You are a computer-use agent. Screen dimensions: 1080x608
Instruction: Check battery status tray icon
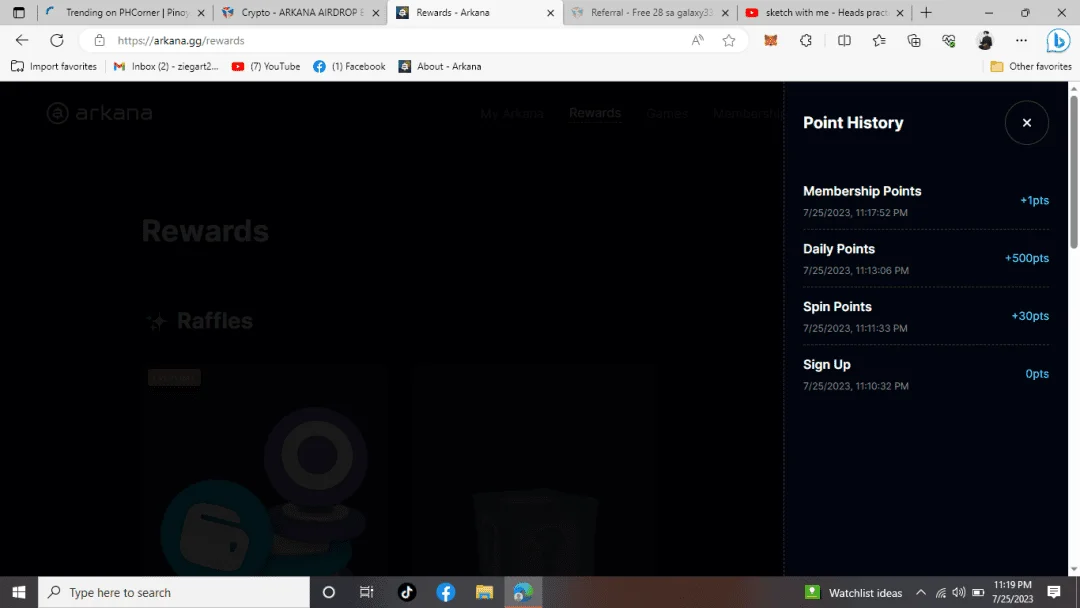click(x=978, y=592)
